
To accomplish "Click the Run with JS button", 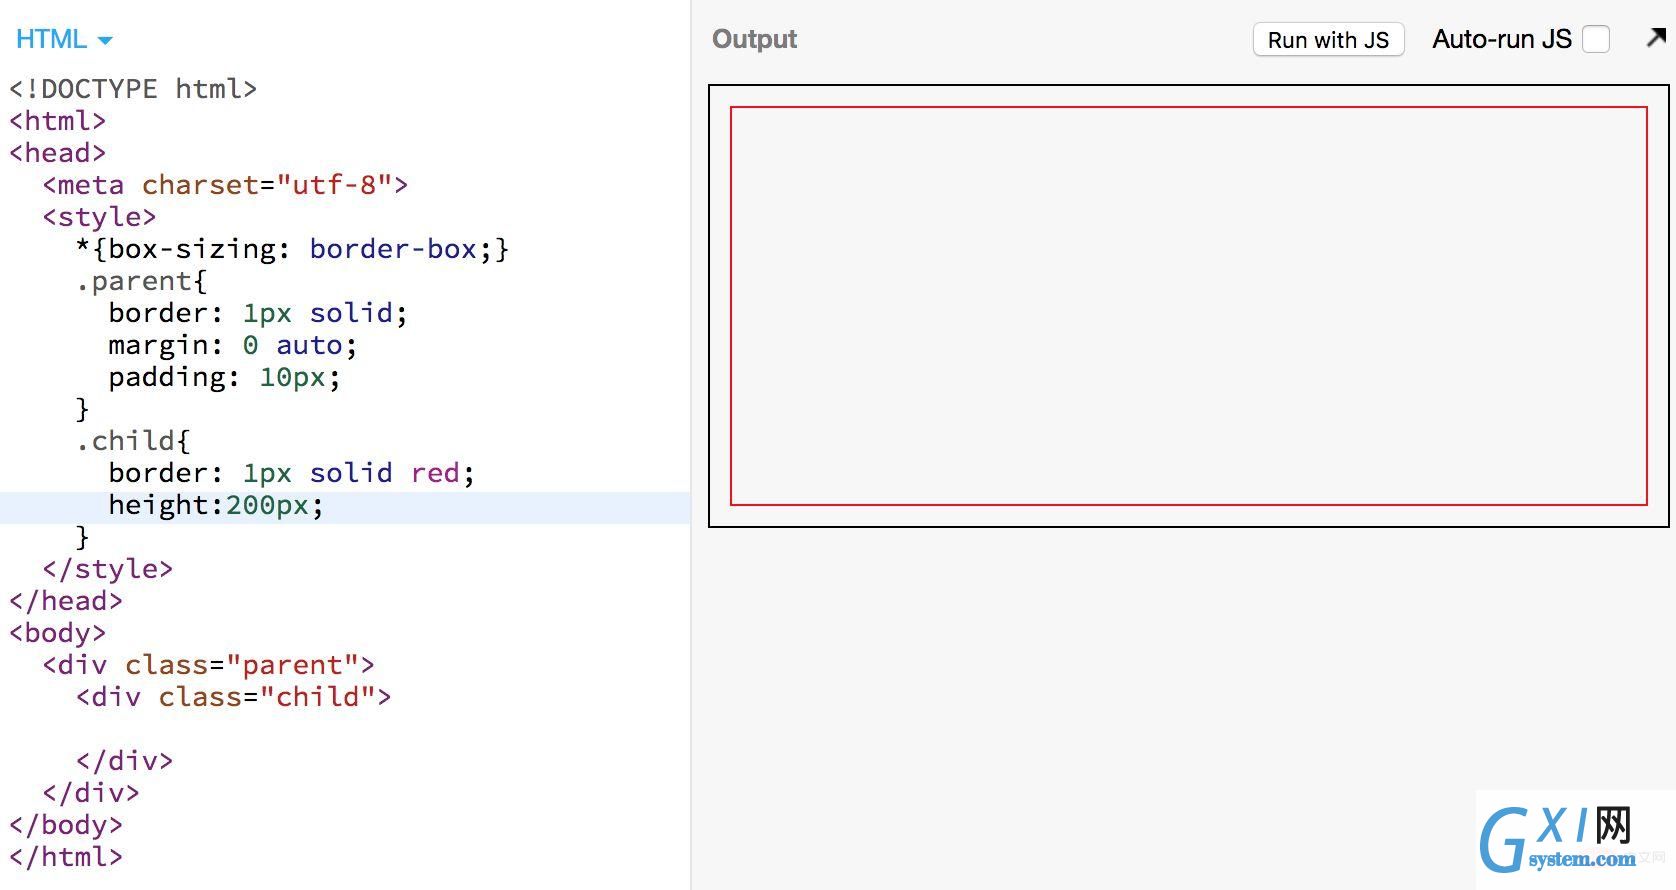I will [x=1328, y=40].
